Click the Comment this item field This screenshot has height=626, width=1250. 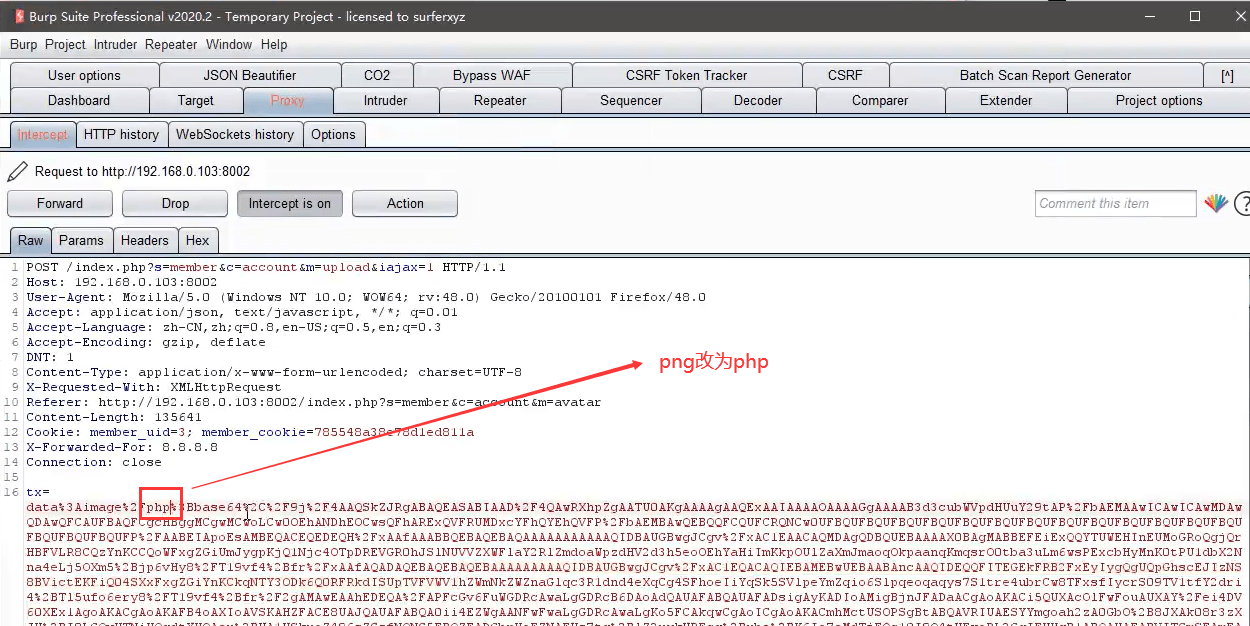pyautogui.click(x=1116, y=203)
